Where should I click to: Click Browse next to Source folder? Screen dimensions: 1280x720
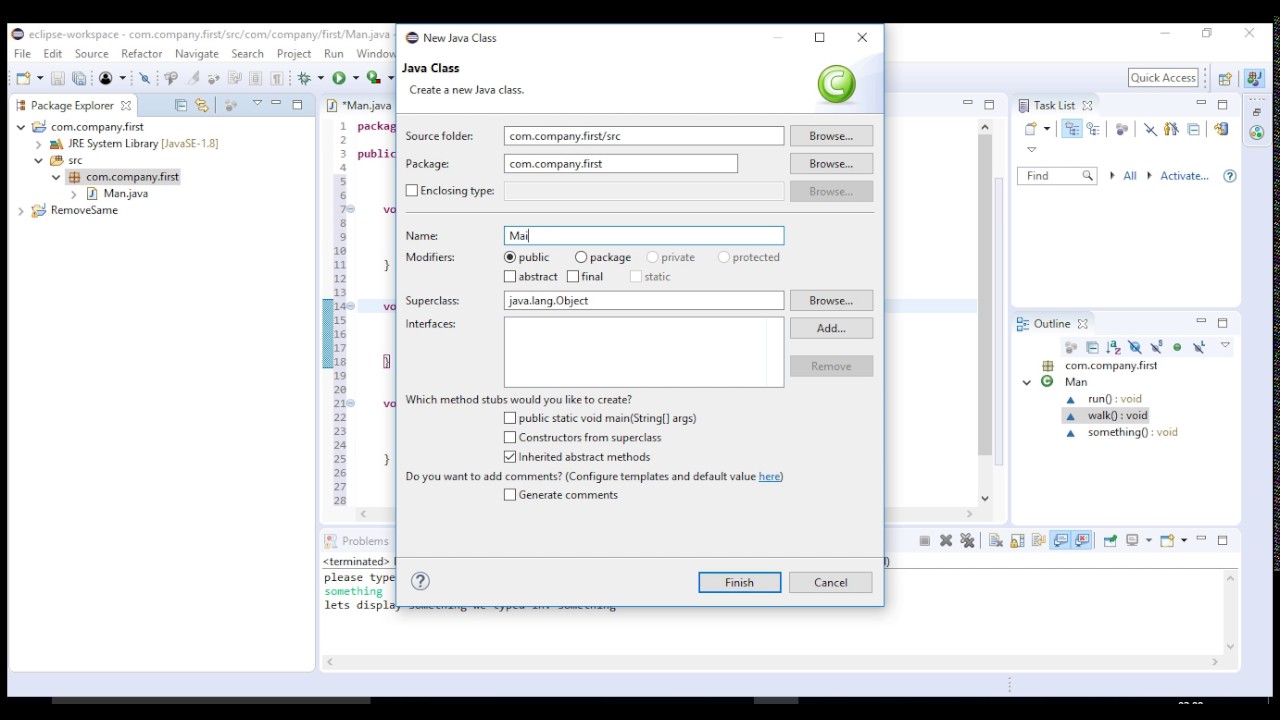pyautogui.click(x=831, y=136)
